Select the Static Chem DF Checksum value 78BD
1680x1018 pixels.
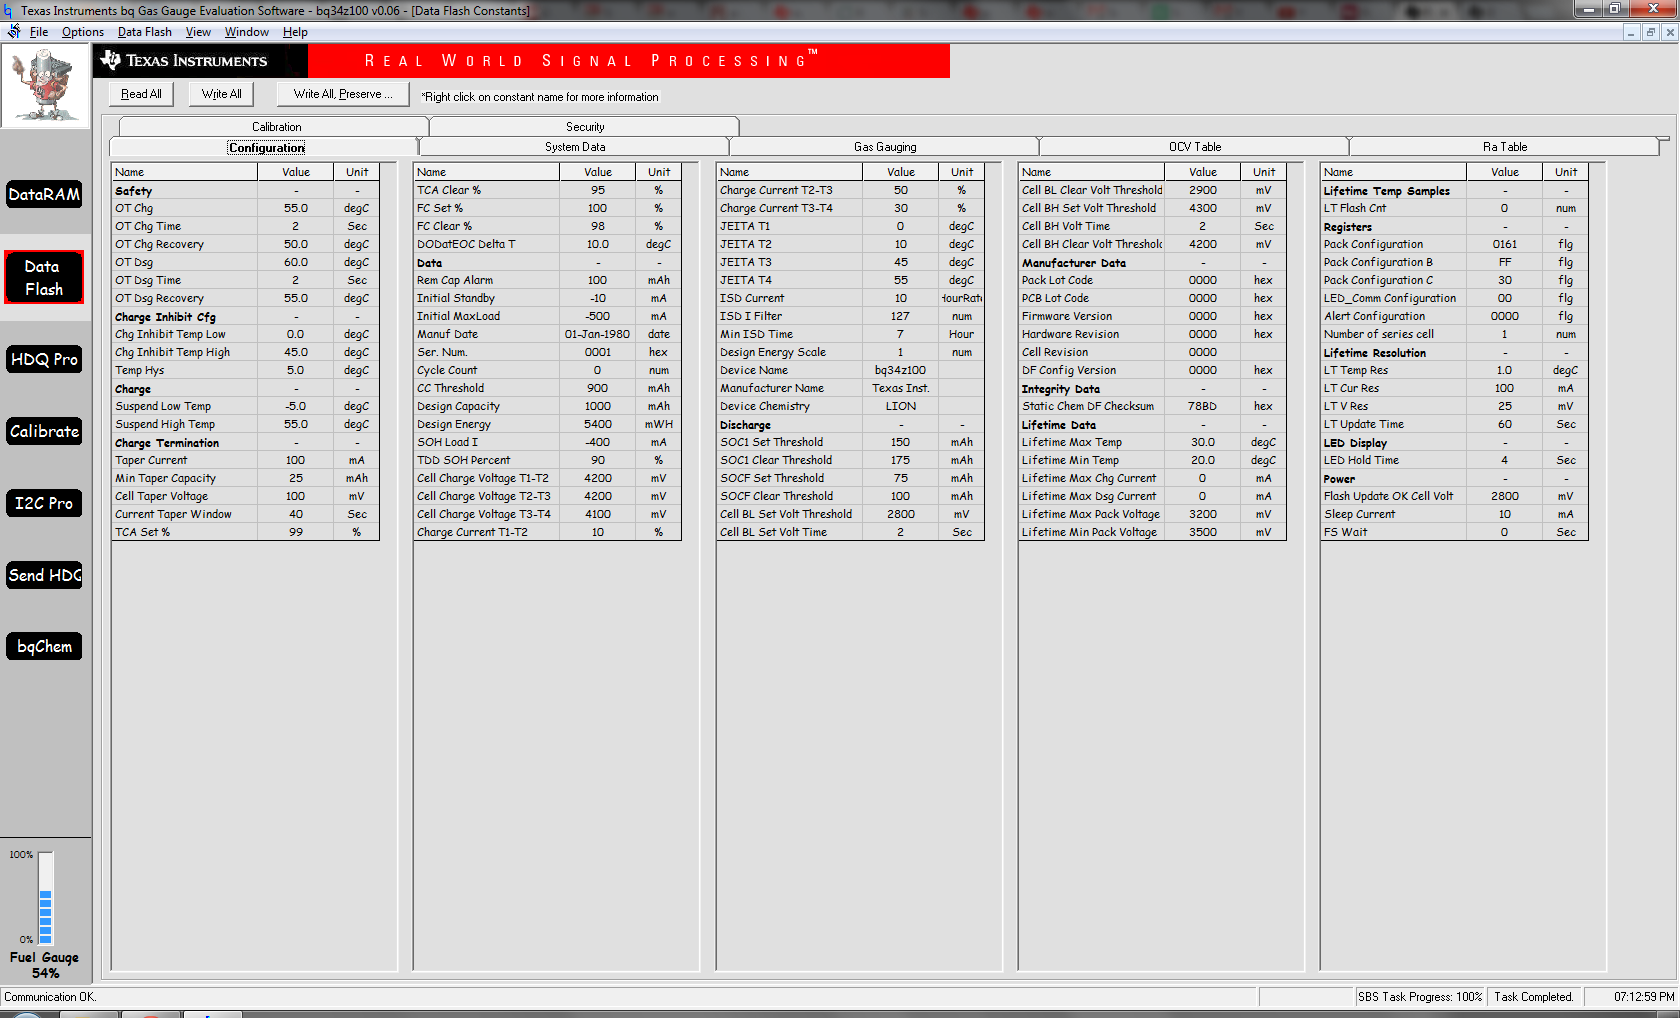tap(1203, 406)
